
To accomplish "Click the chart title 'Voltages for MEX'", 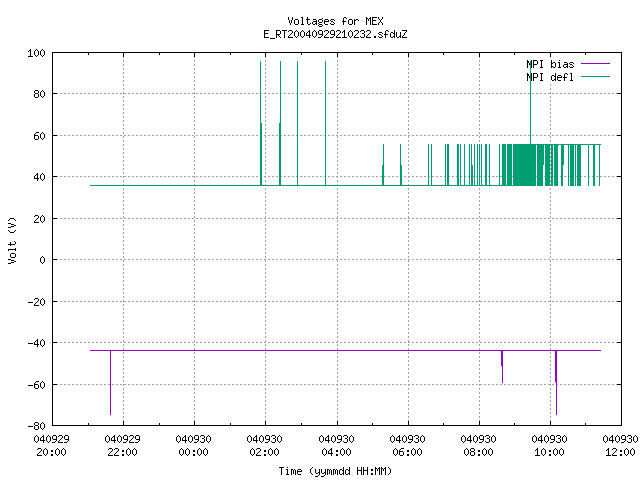I will click(335, 21).
